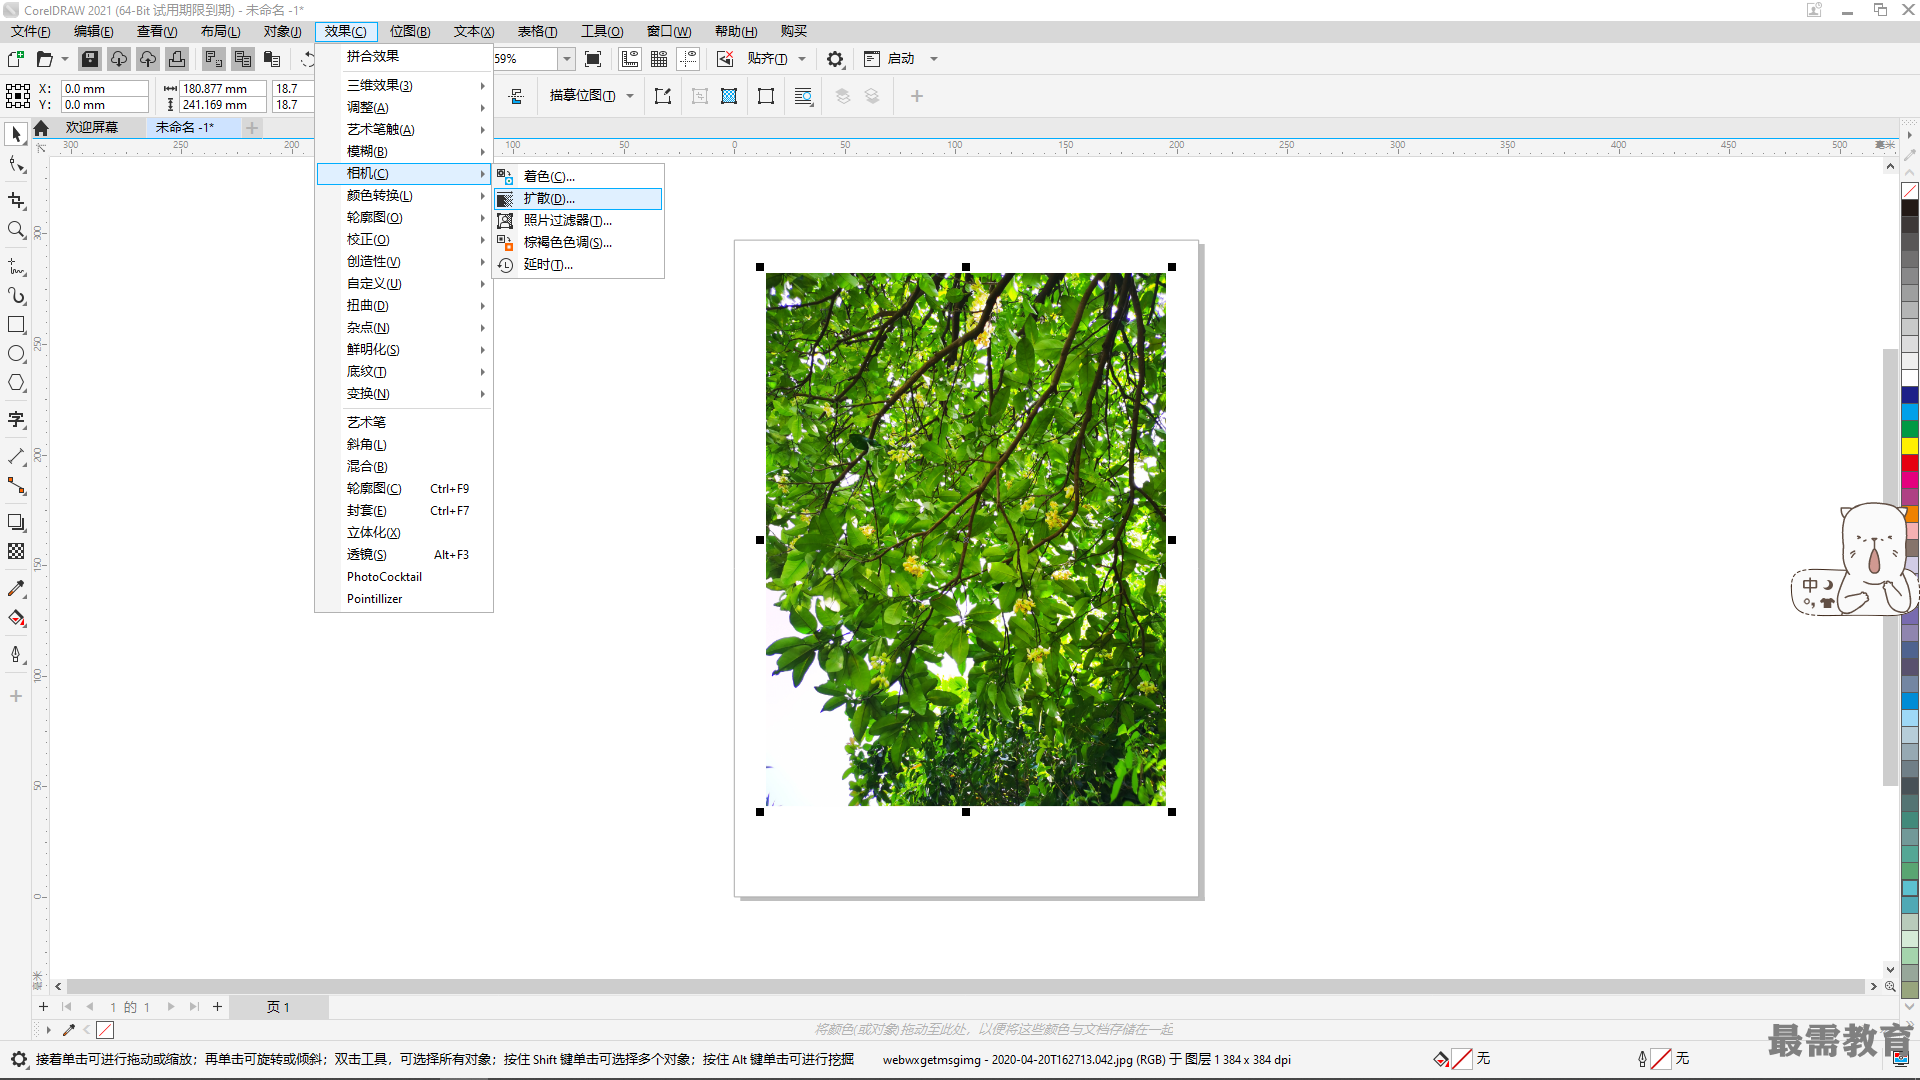Open the Bitmaps menu
Image resolution: width=1920 pixels, height=1080 pixels.
410,31
